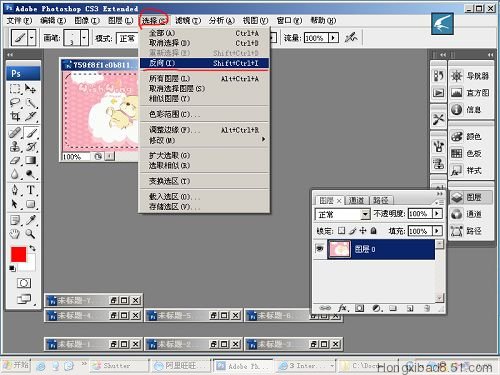Toggle Quick Mask mode
The image size is (500, 375).
click(x=24, y=283)
